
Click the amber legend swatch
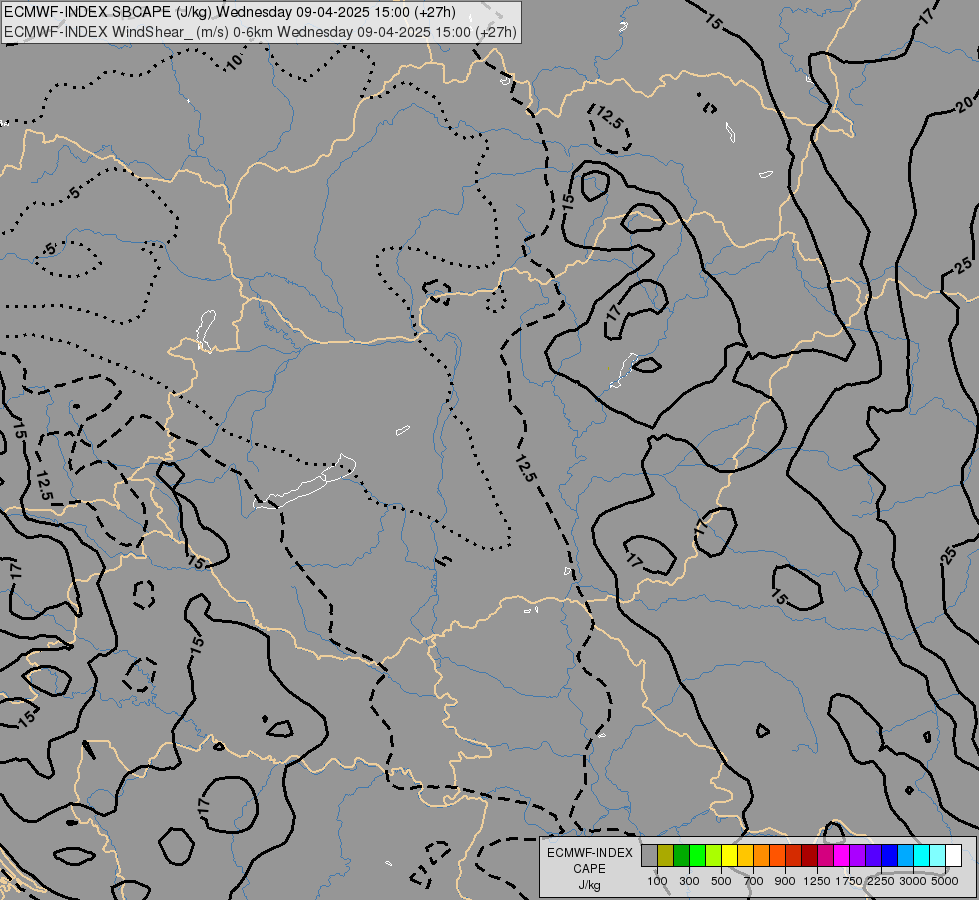click(x=745, y=856)
